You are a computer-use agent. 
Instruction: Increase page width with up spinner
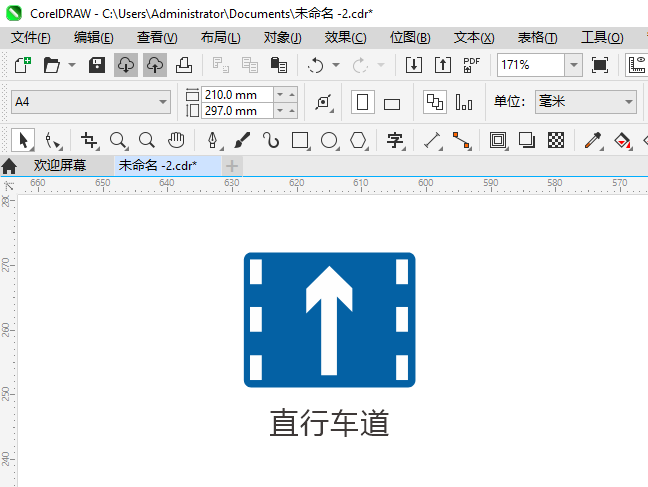(x=292, y=95)
